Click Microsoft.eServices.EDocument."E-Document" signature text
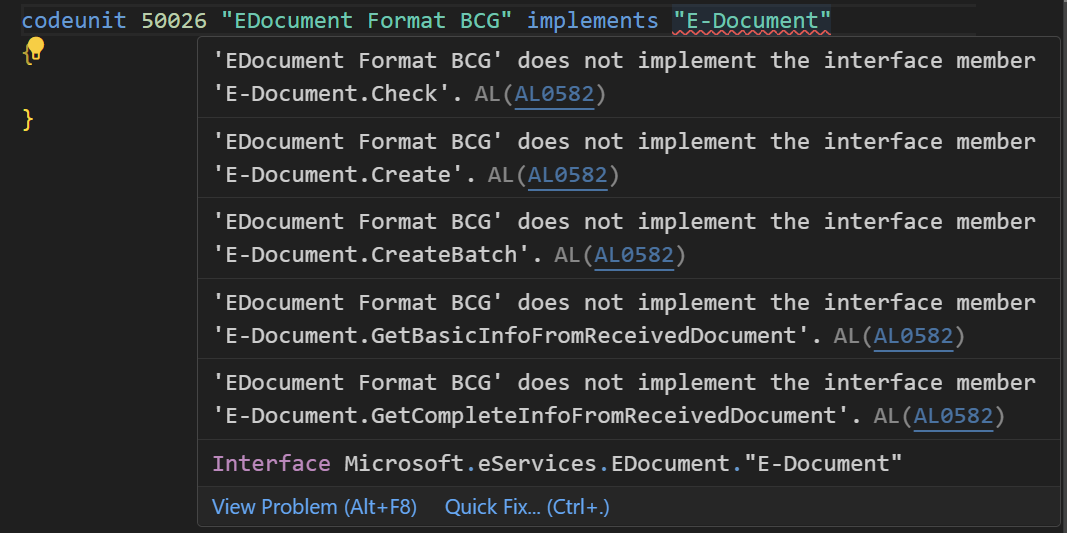The width and height of the screenshot is (1067, 533). coord(623,464)
